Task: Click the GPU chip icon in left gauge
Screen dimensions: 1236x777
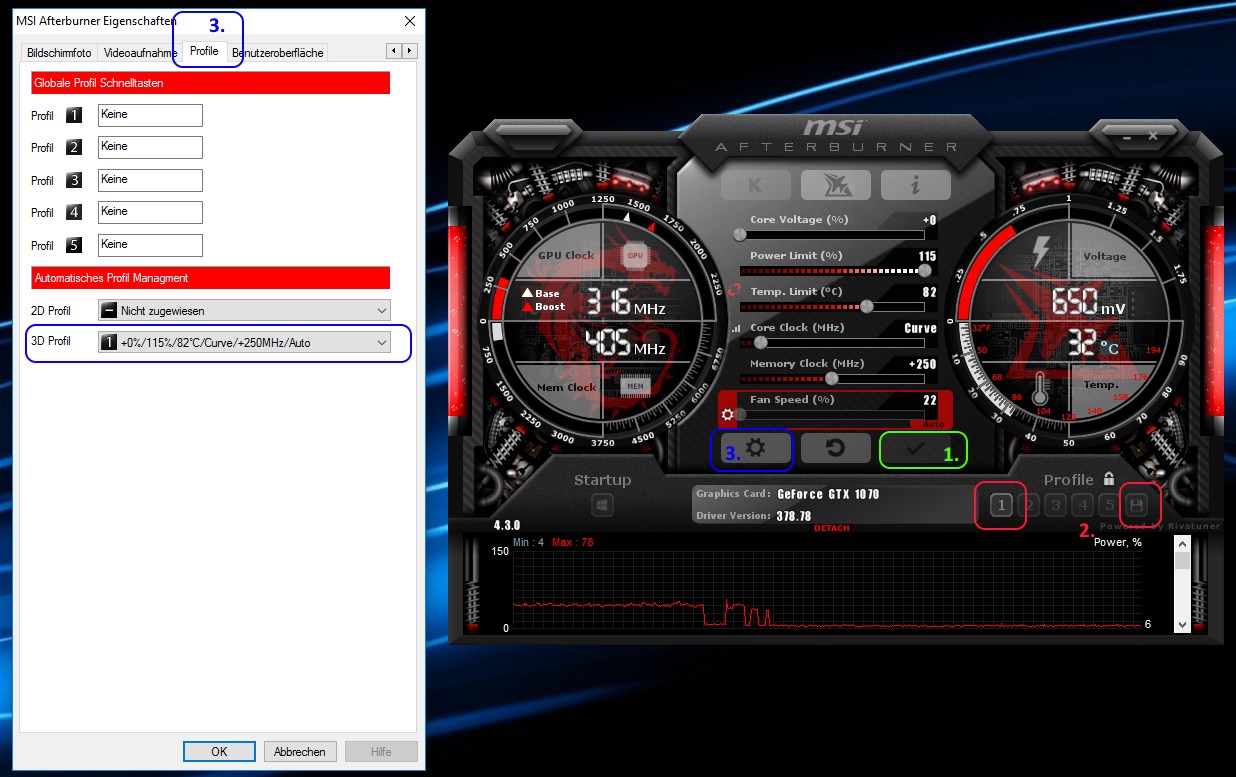Action: pyautogui.click(x=634, y=255)
